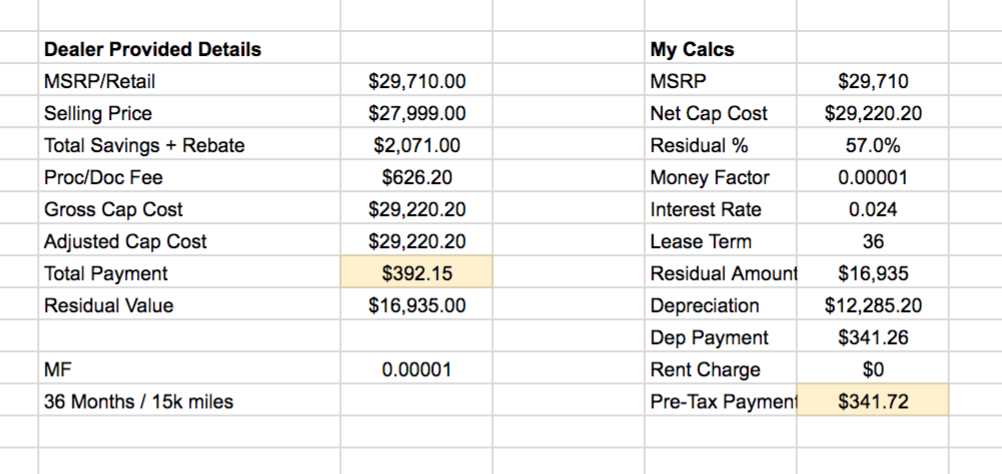Screen dimensions: 1002x474
Task: Click the My Calcs header cell
Action: click(x=721, y=49)
